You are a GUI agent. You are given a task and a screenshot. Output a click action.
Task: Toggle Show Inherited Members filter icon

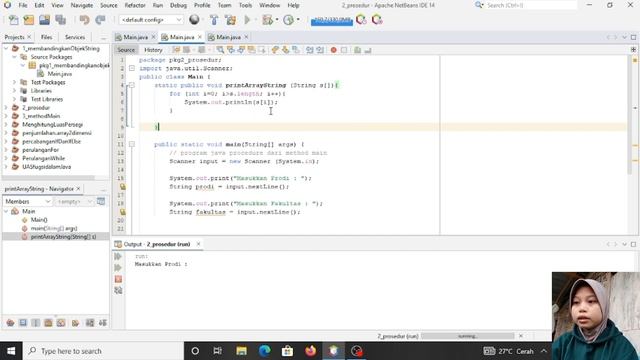pyautogui.click(x=10, y=323)
